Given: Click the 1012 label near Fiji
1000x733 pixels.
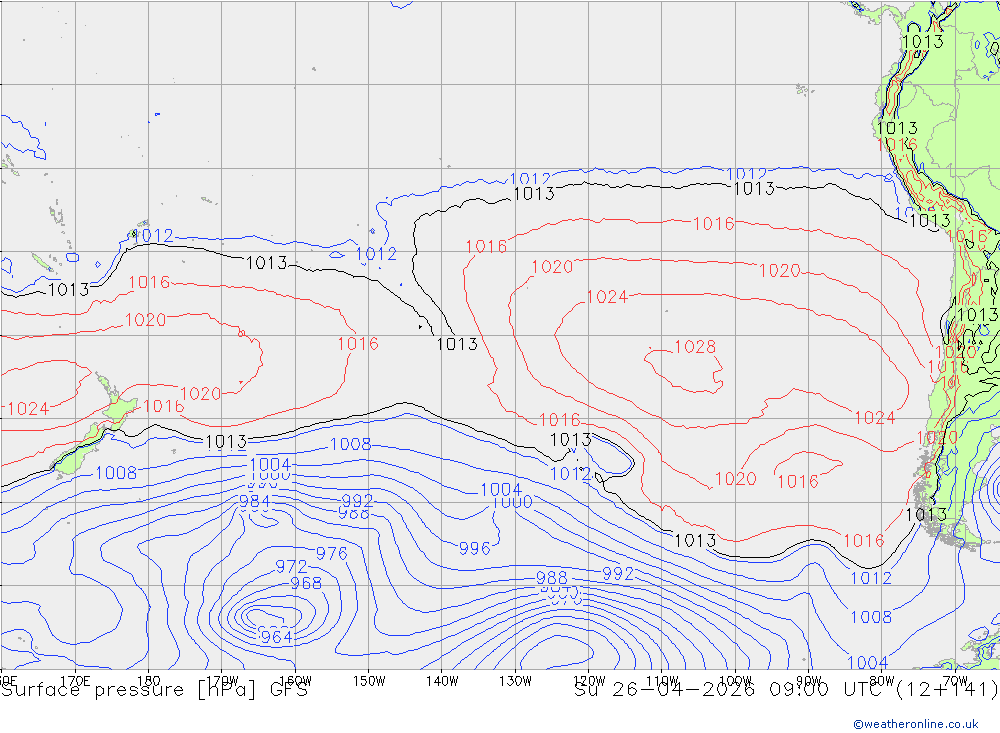Looking at the screenshot, I should tap(152, 235).
